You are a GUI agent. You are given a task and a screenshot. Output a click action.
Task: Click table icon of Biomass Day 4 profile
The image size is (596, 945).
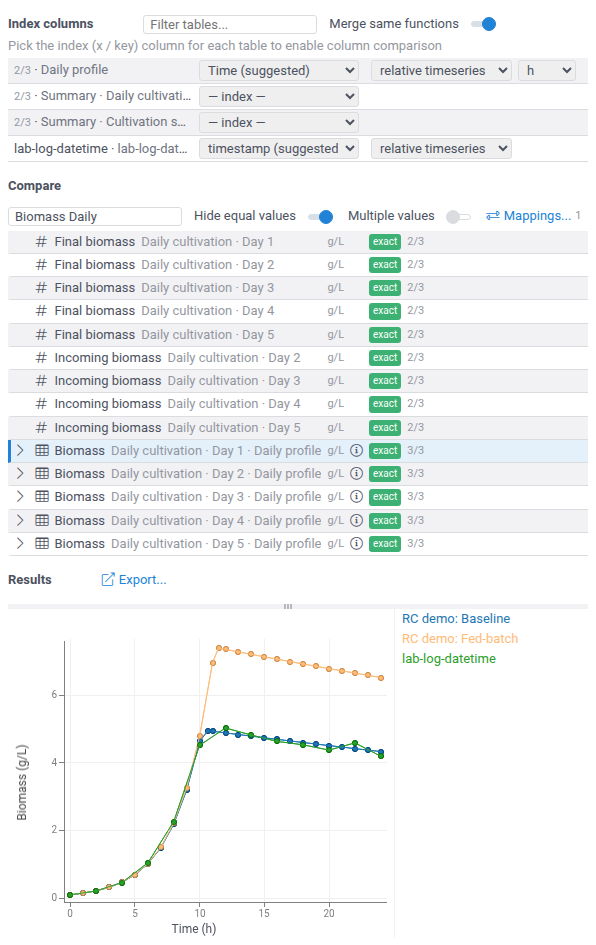click(42, 520)
